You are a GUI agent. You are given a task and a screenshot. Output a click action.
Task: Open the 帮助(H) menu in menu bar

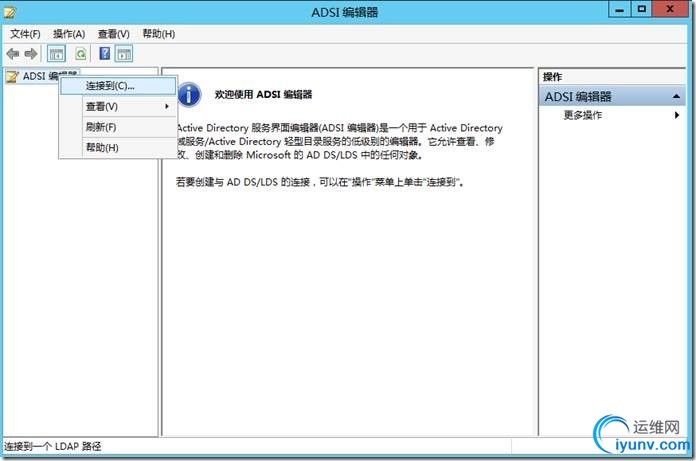[x=158, y=34]
